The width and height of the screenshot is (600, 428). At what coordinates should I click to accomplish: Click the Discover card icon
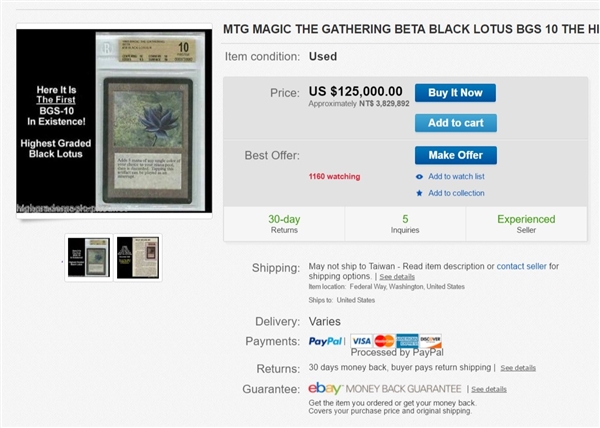pos(430,341)
